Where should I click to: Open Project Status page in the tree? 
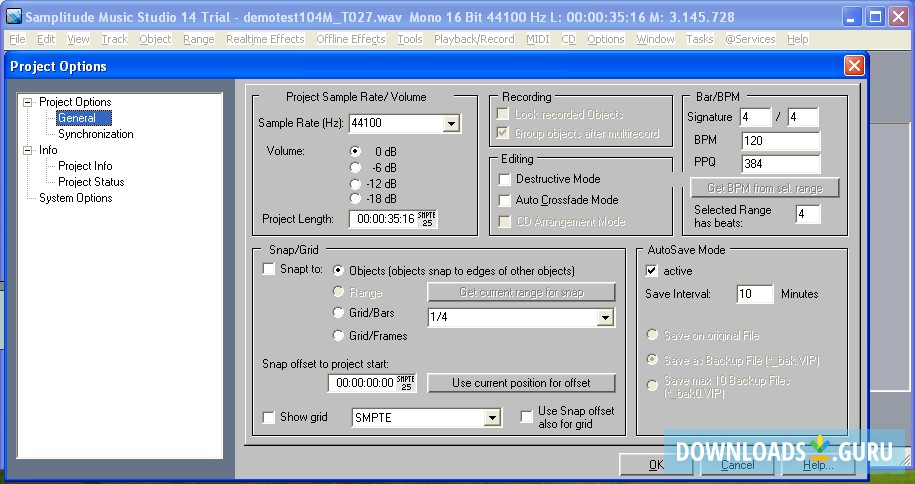coord(91,182)
